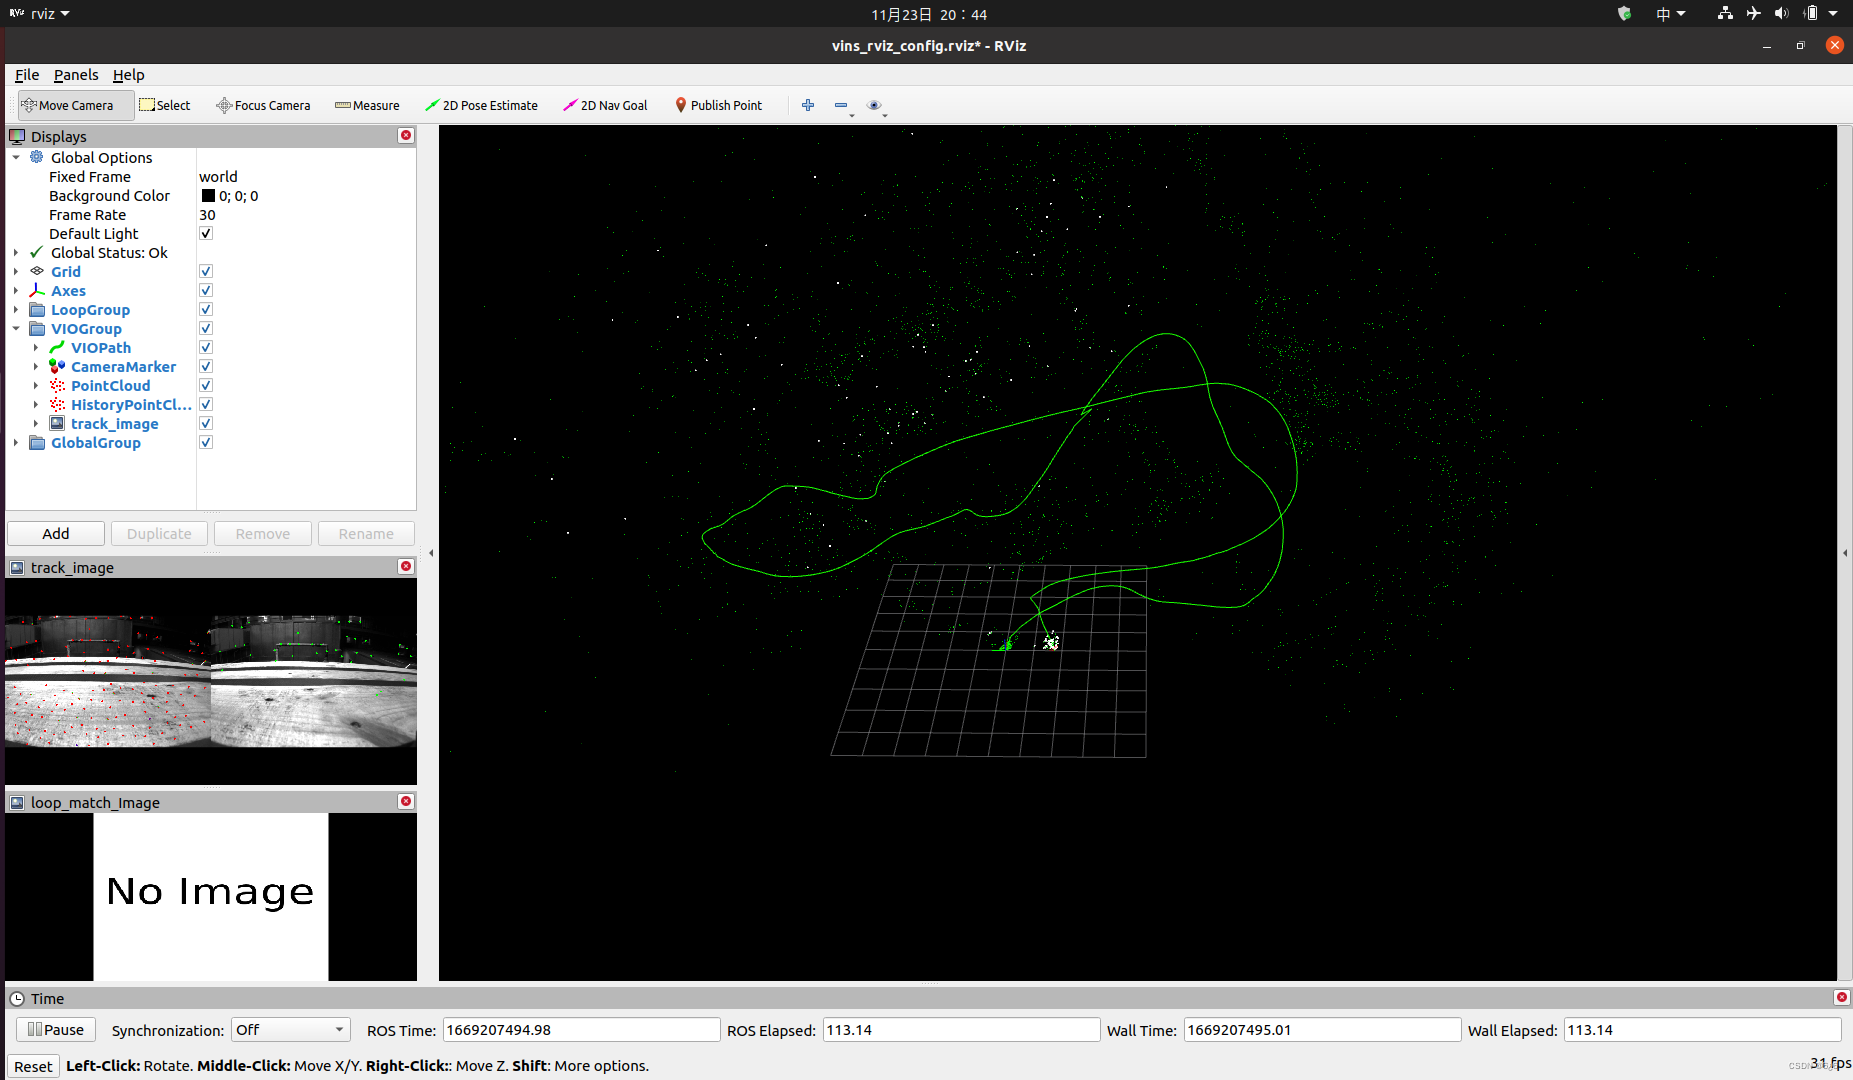The image size is (1853, 1080).
Task: Uncheck the CameraMarker display
Action: (206, 366)
